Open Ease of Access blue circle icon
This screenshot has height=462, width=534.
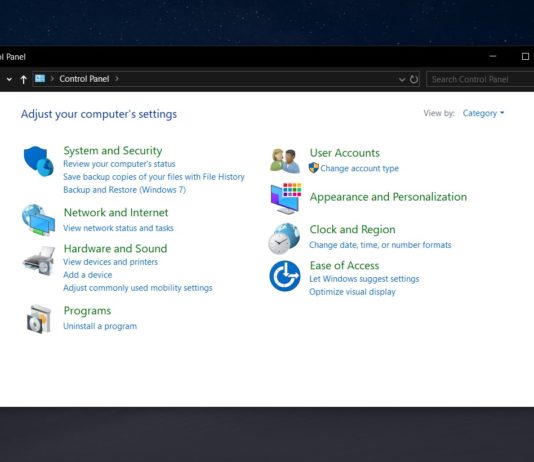[x=285, y=276]
